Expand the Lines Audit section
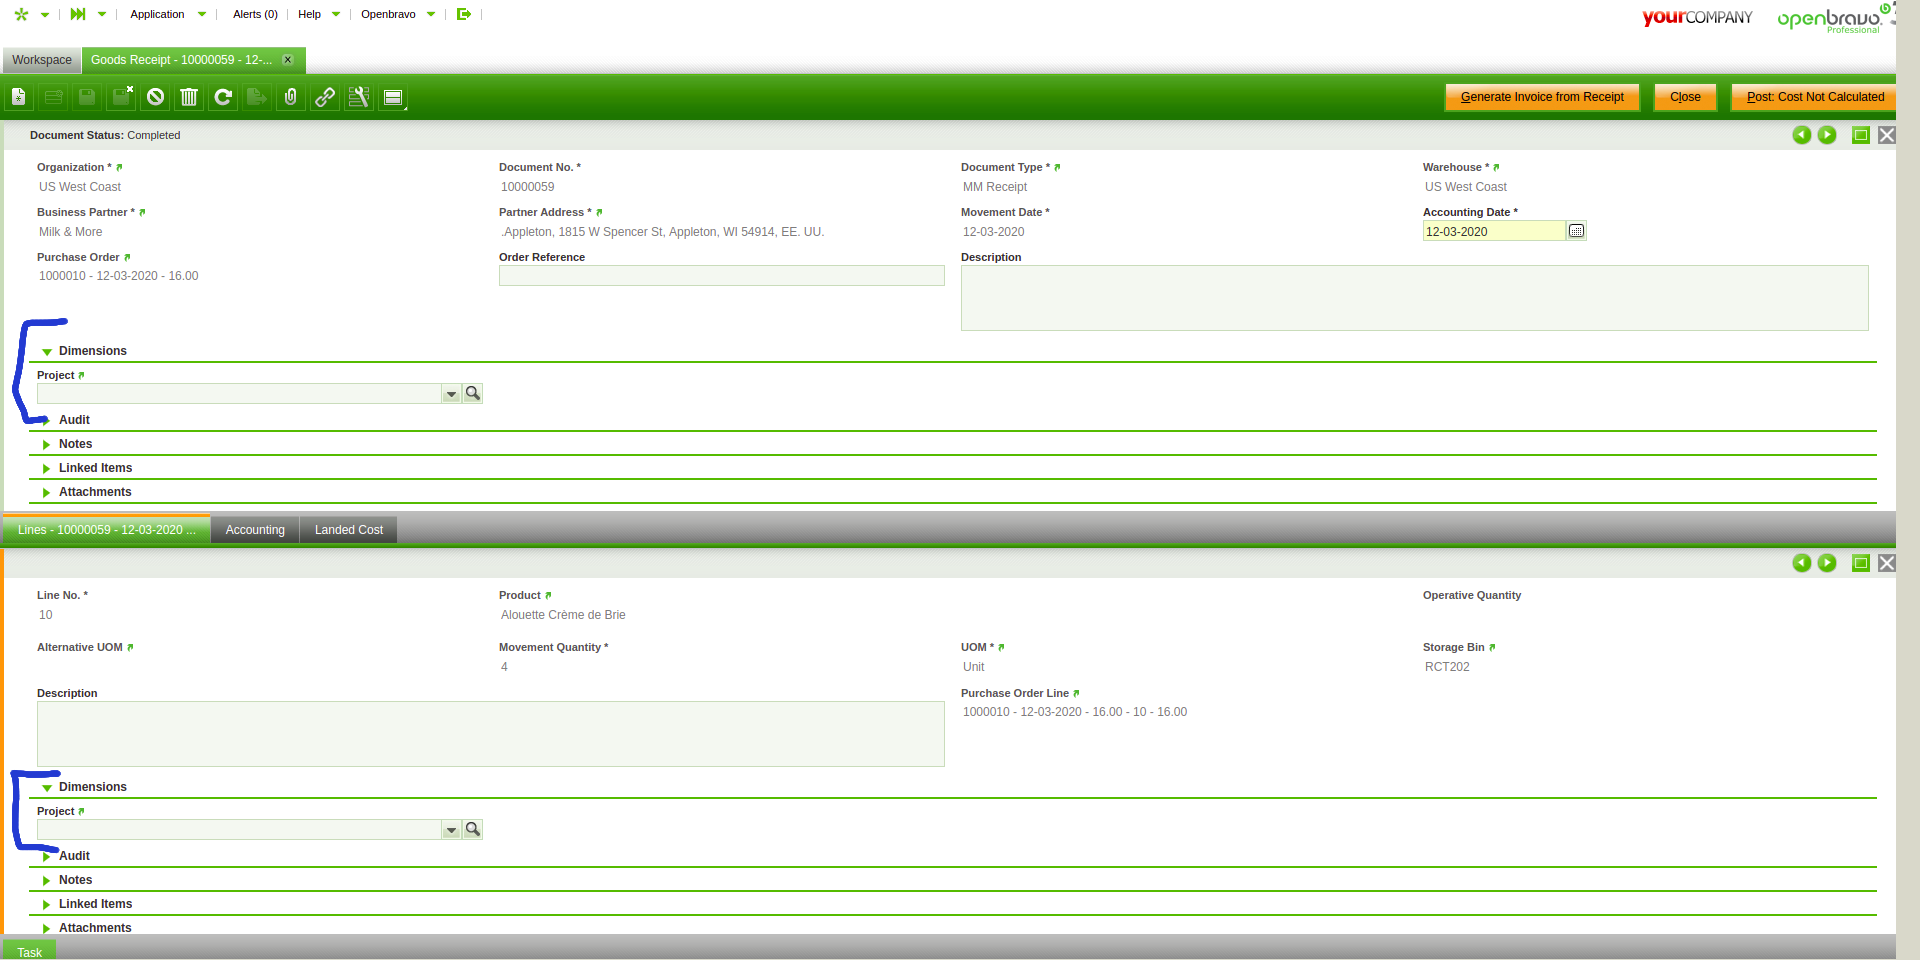 tap(47, 856)
